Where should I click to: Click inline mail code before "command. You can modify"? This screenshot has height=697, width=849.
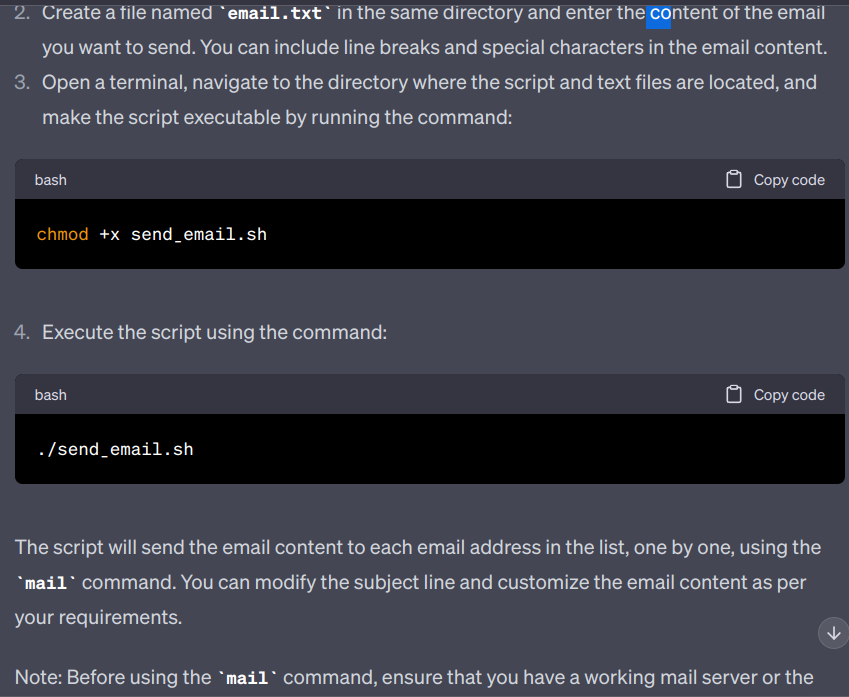tap(45, 583)
